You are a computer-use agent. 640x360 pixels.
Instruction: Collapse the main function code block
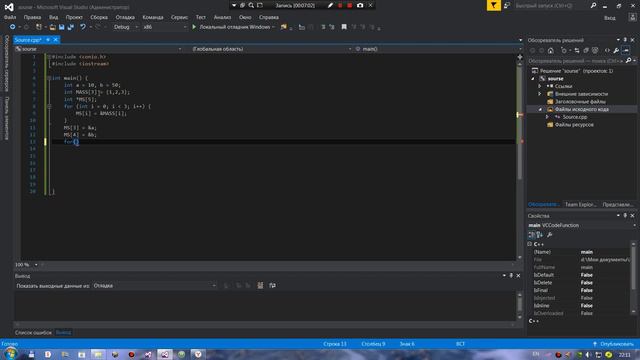49,78
